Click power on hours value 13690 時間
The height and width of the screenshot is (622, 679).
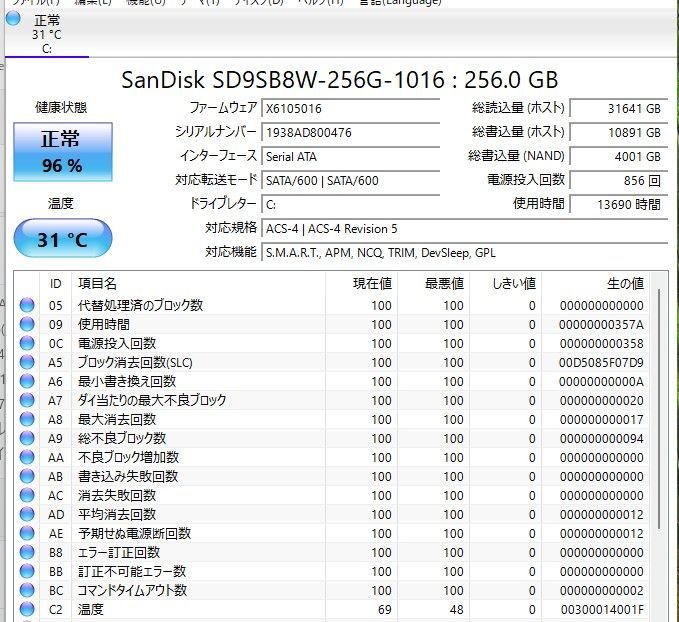tap(618, 204)
